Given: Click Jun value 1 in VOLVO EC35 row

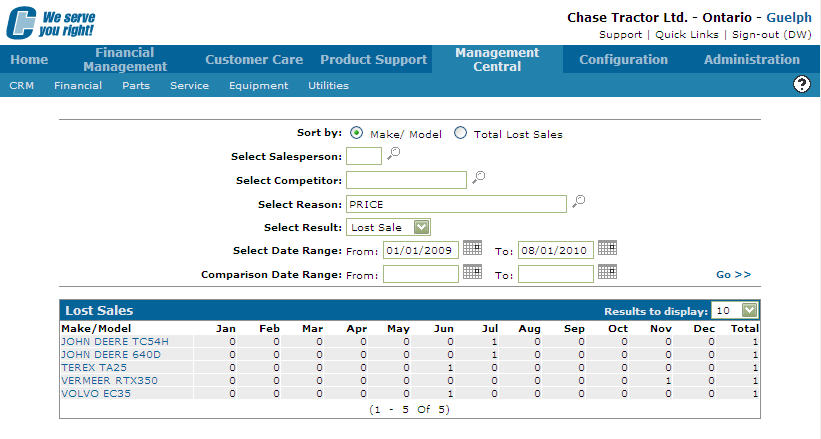Looking at the screenshot, I should click(450, 393).
